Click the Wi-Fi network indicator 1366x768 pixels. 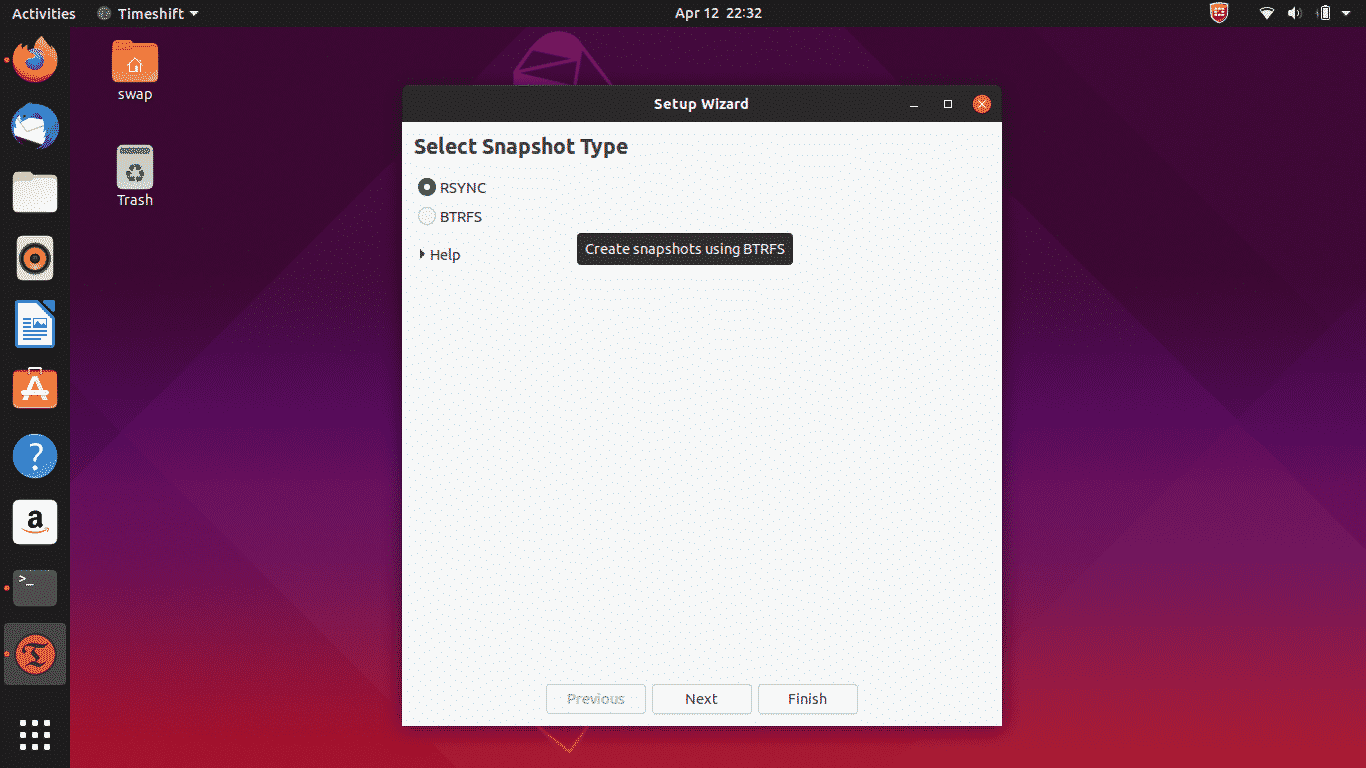pos(1267,14)
